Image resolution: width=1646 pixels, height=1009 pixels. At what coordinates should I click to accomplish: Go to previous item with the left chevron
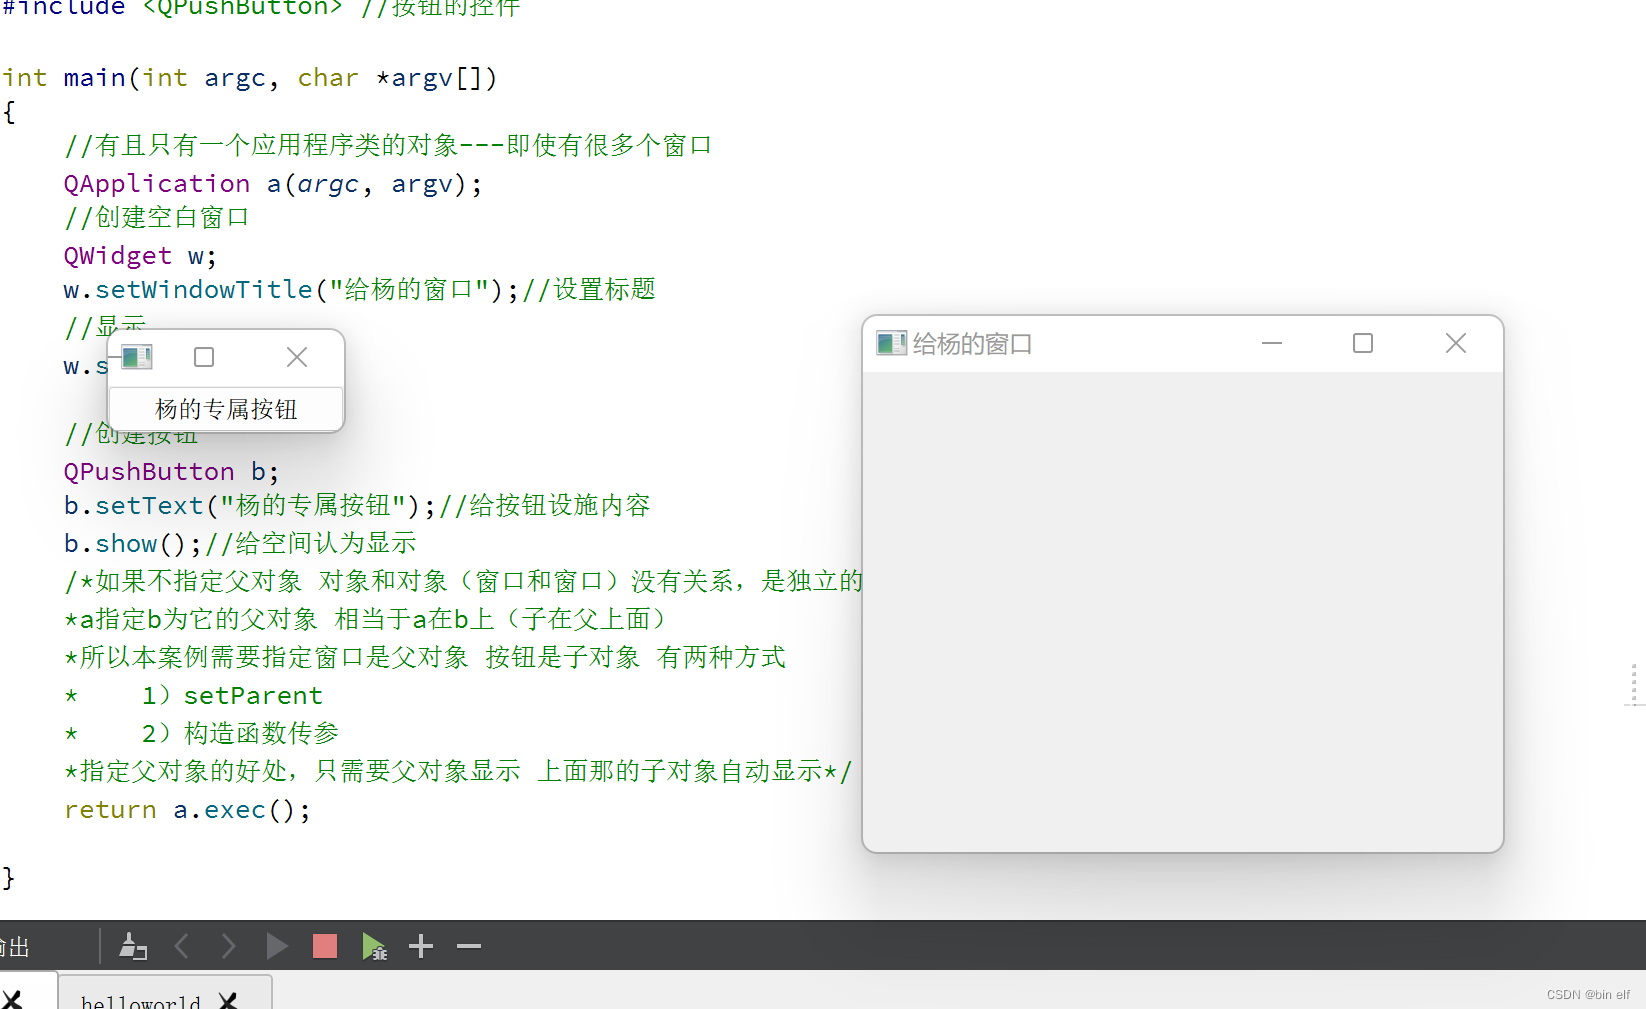pos(181,946)
